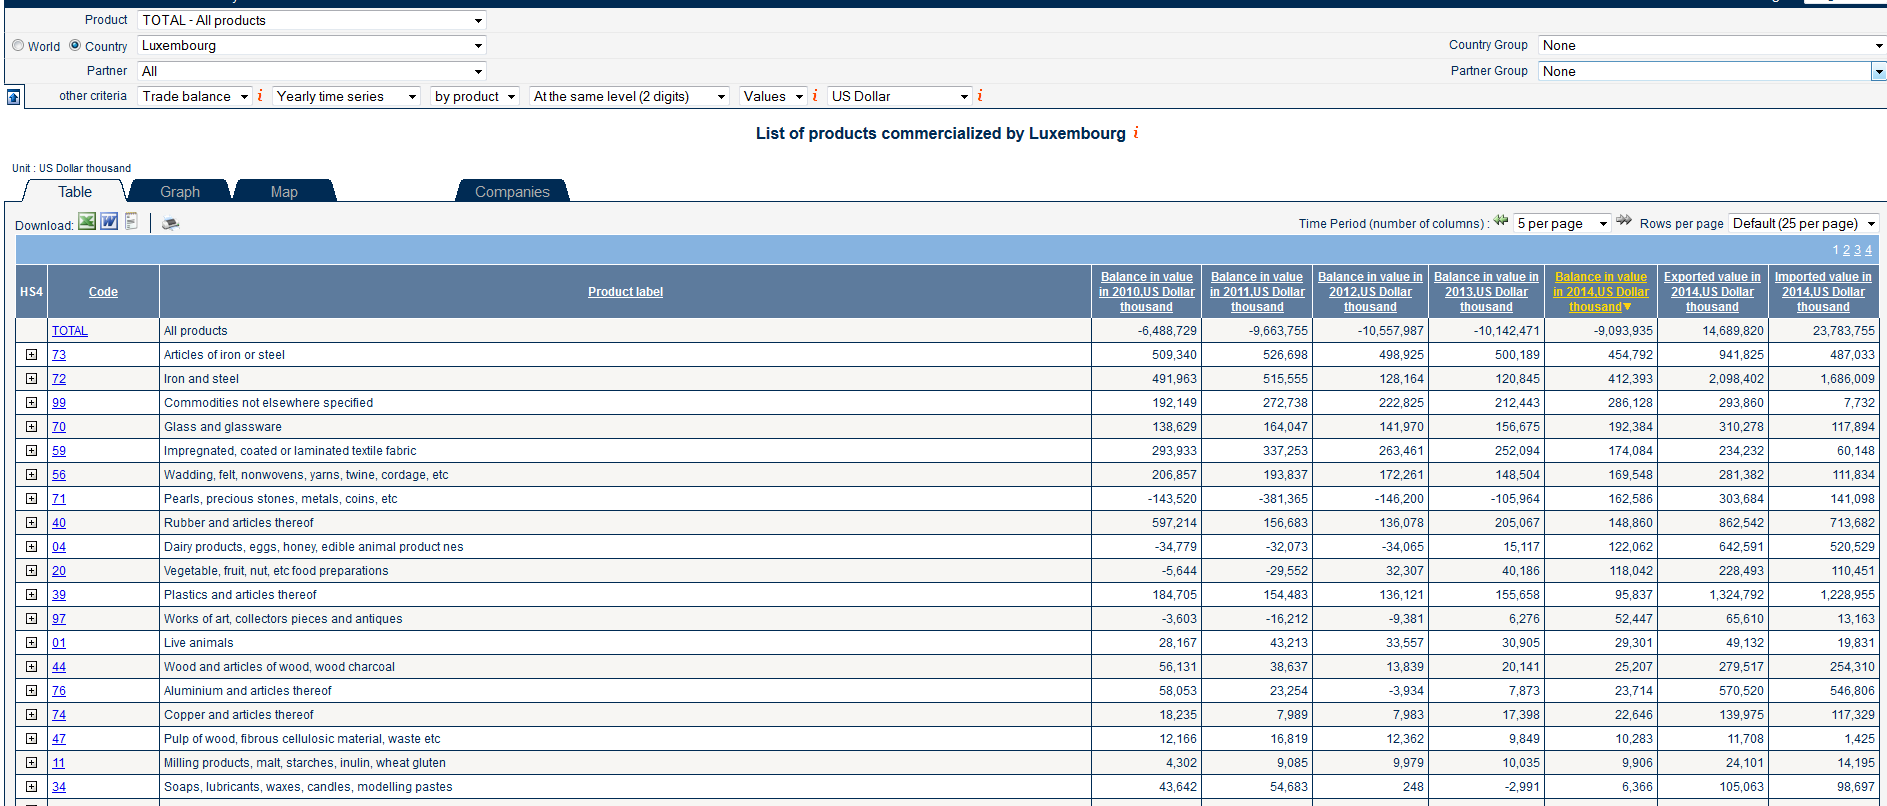The height and width of the screenshot is (806, 1887).
Task: Expand row 40 Rubber and articles
Action: (x=31, y=523)
